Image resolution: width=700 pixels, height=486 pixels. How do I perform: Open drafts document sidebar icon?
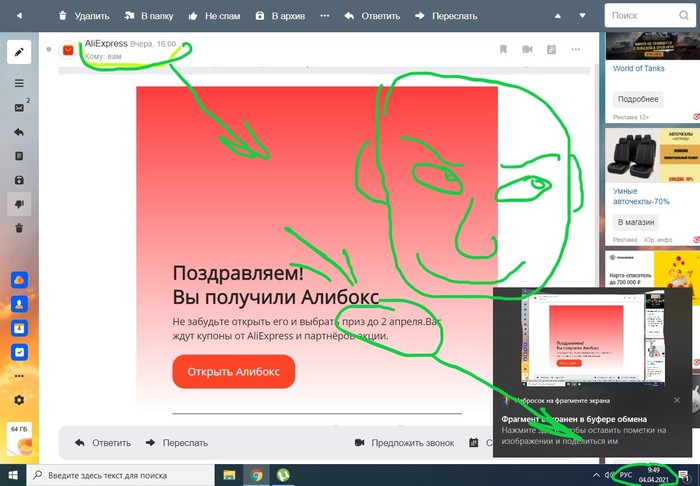pos(19,156)
